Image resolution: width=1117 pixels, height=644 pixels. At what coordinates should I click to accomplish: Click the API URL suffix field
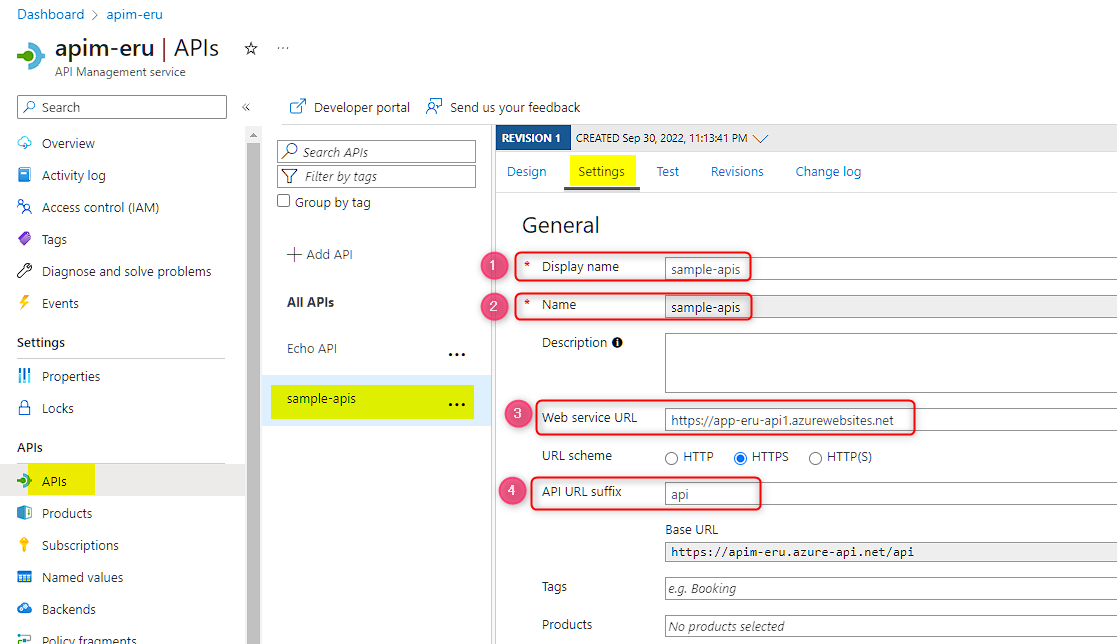[x=890, y=494]
